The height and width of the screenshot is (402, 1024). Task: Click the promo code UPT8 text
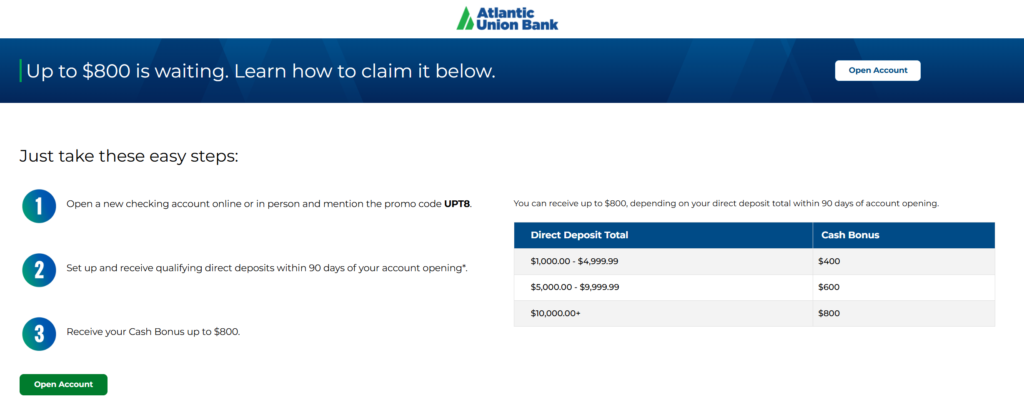click(456, 204)
